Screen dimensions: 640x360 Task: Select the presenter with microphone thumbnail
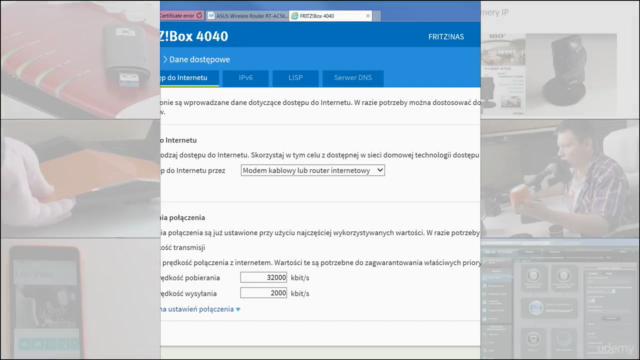tap(560, 179)
